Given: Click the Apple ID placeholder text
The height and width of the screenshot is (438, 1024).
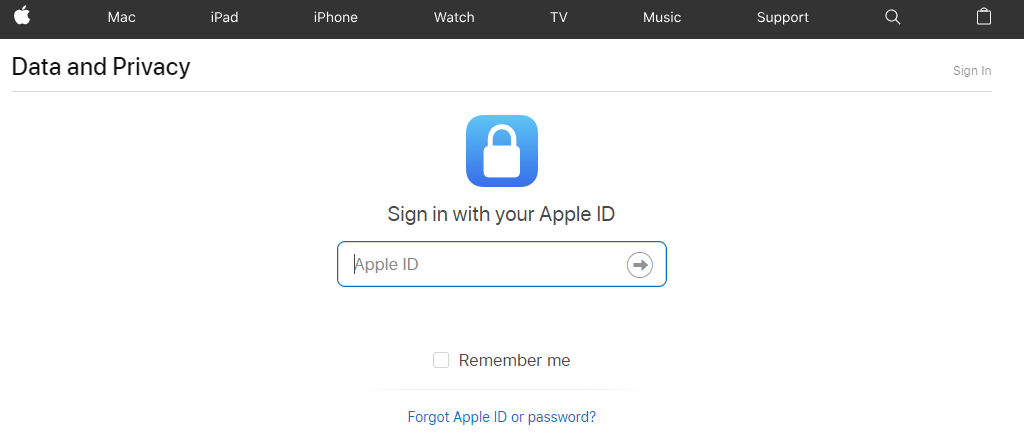Looking at the screenshot, I should tap(386, 264).
